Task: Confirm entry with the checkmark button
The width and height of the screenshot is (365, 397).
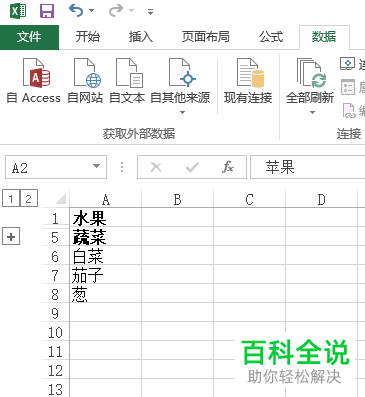Action: (192, 167)
